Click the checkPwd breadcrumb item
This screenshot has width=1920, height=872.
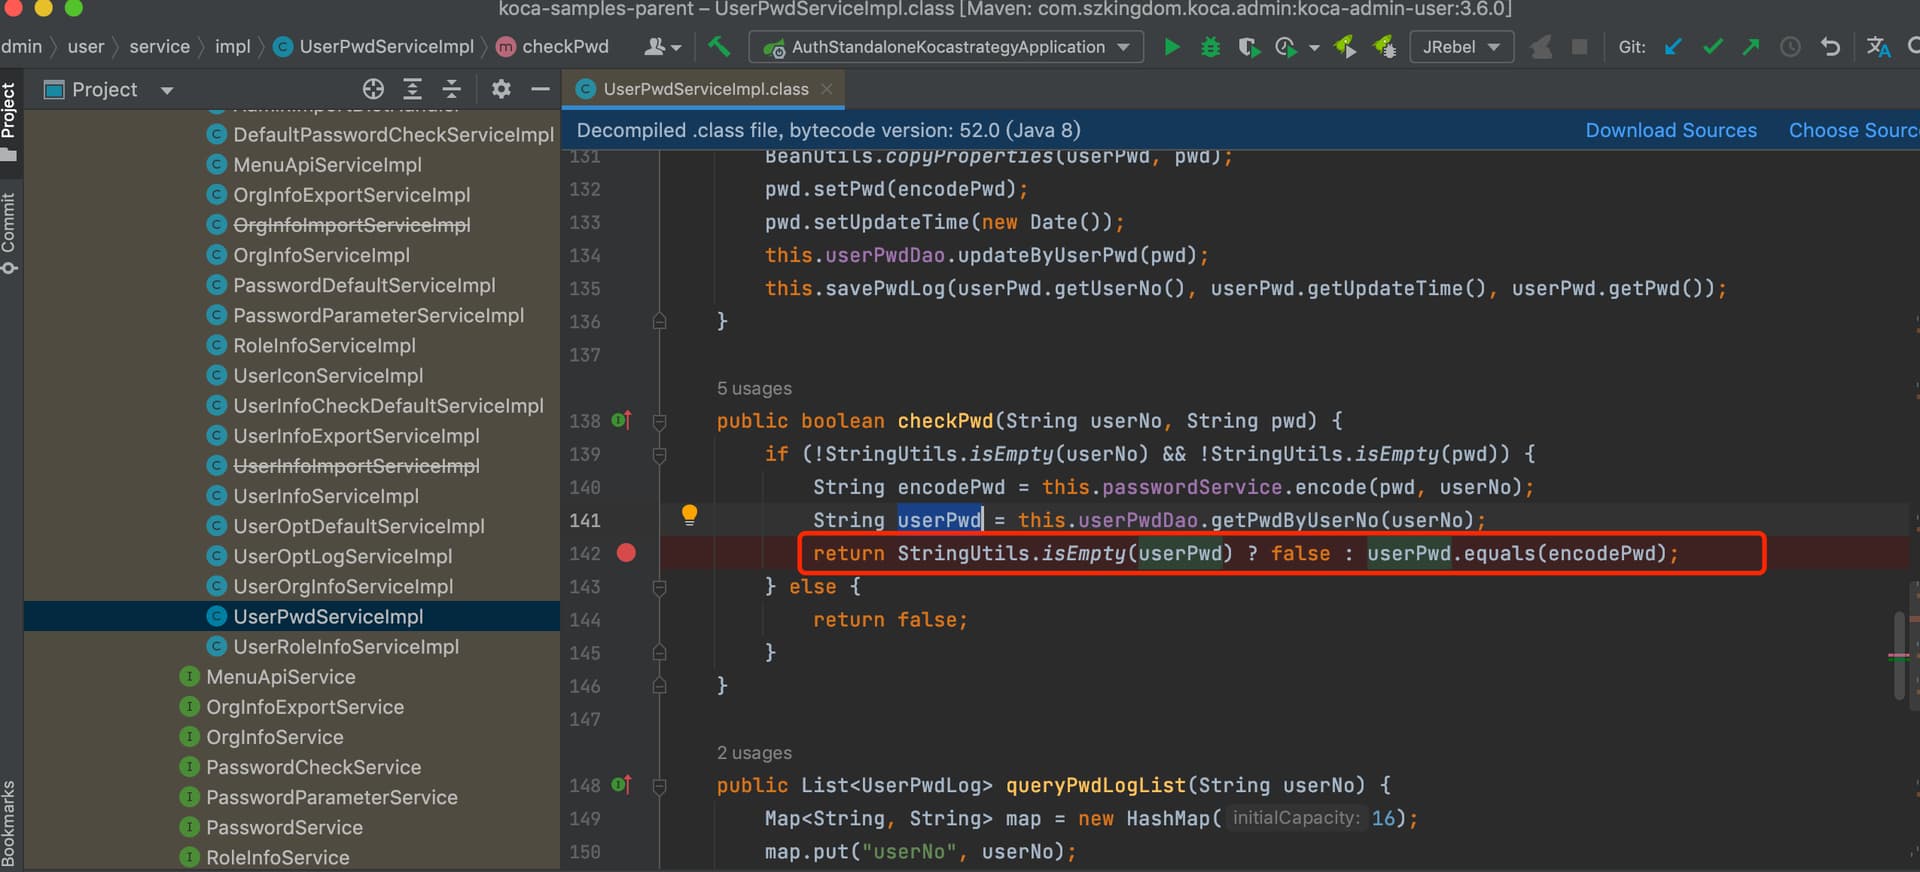[x=564, y=47]
